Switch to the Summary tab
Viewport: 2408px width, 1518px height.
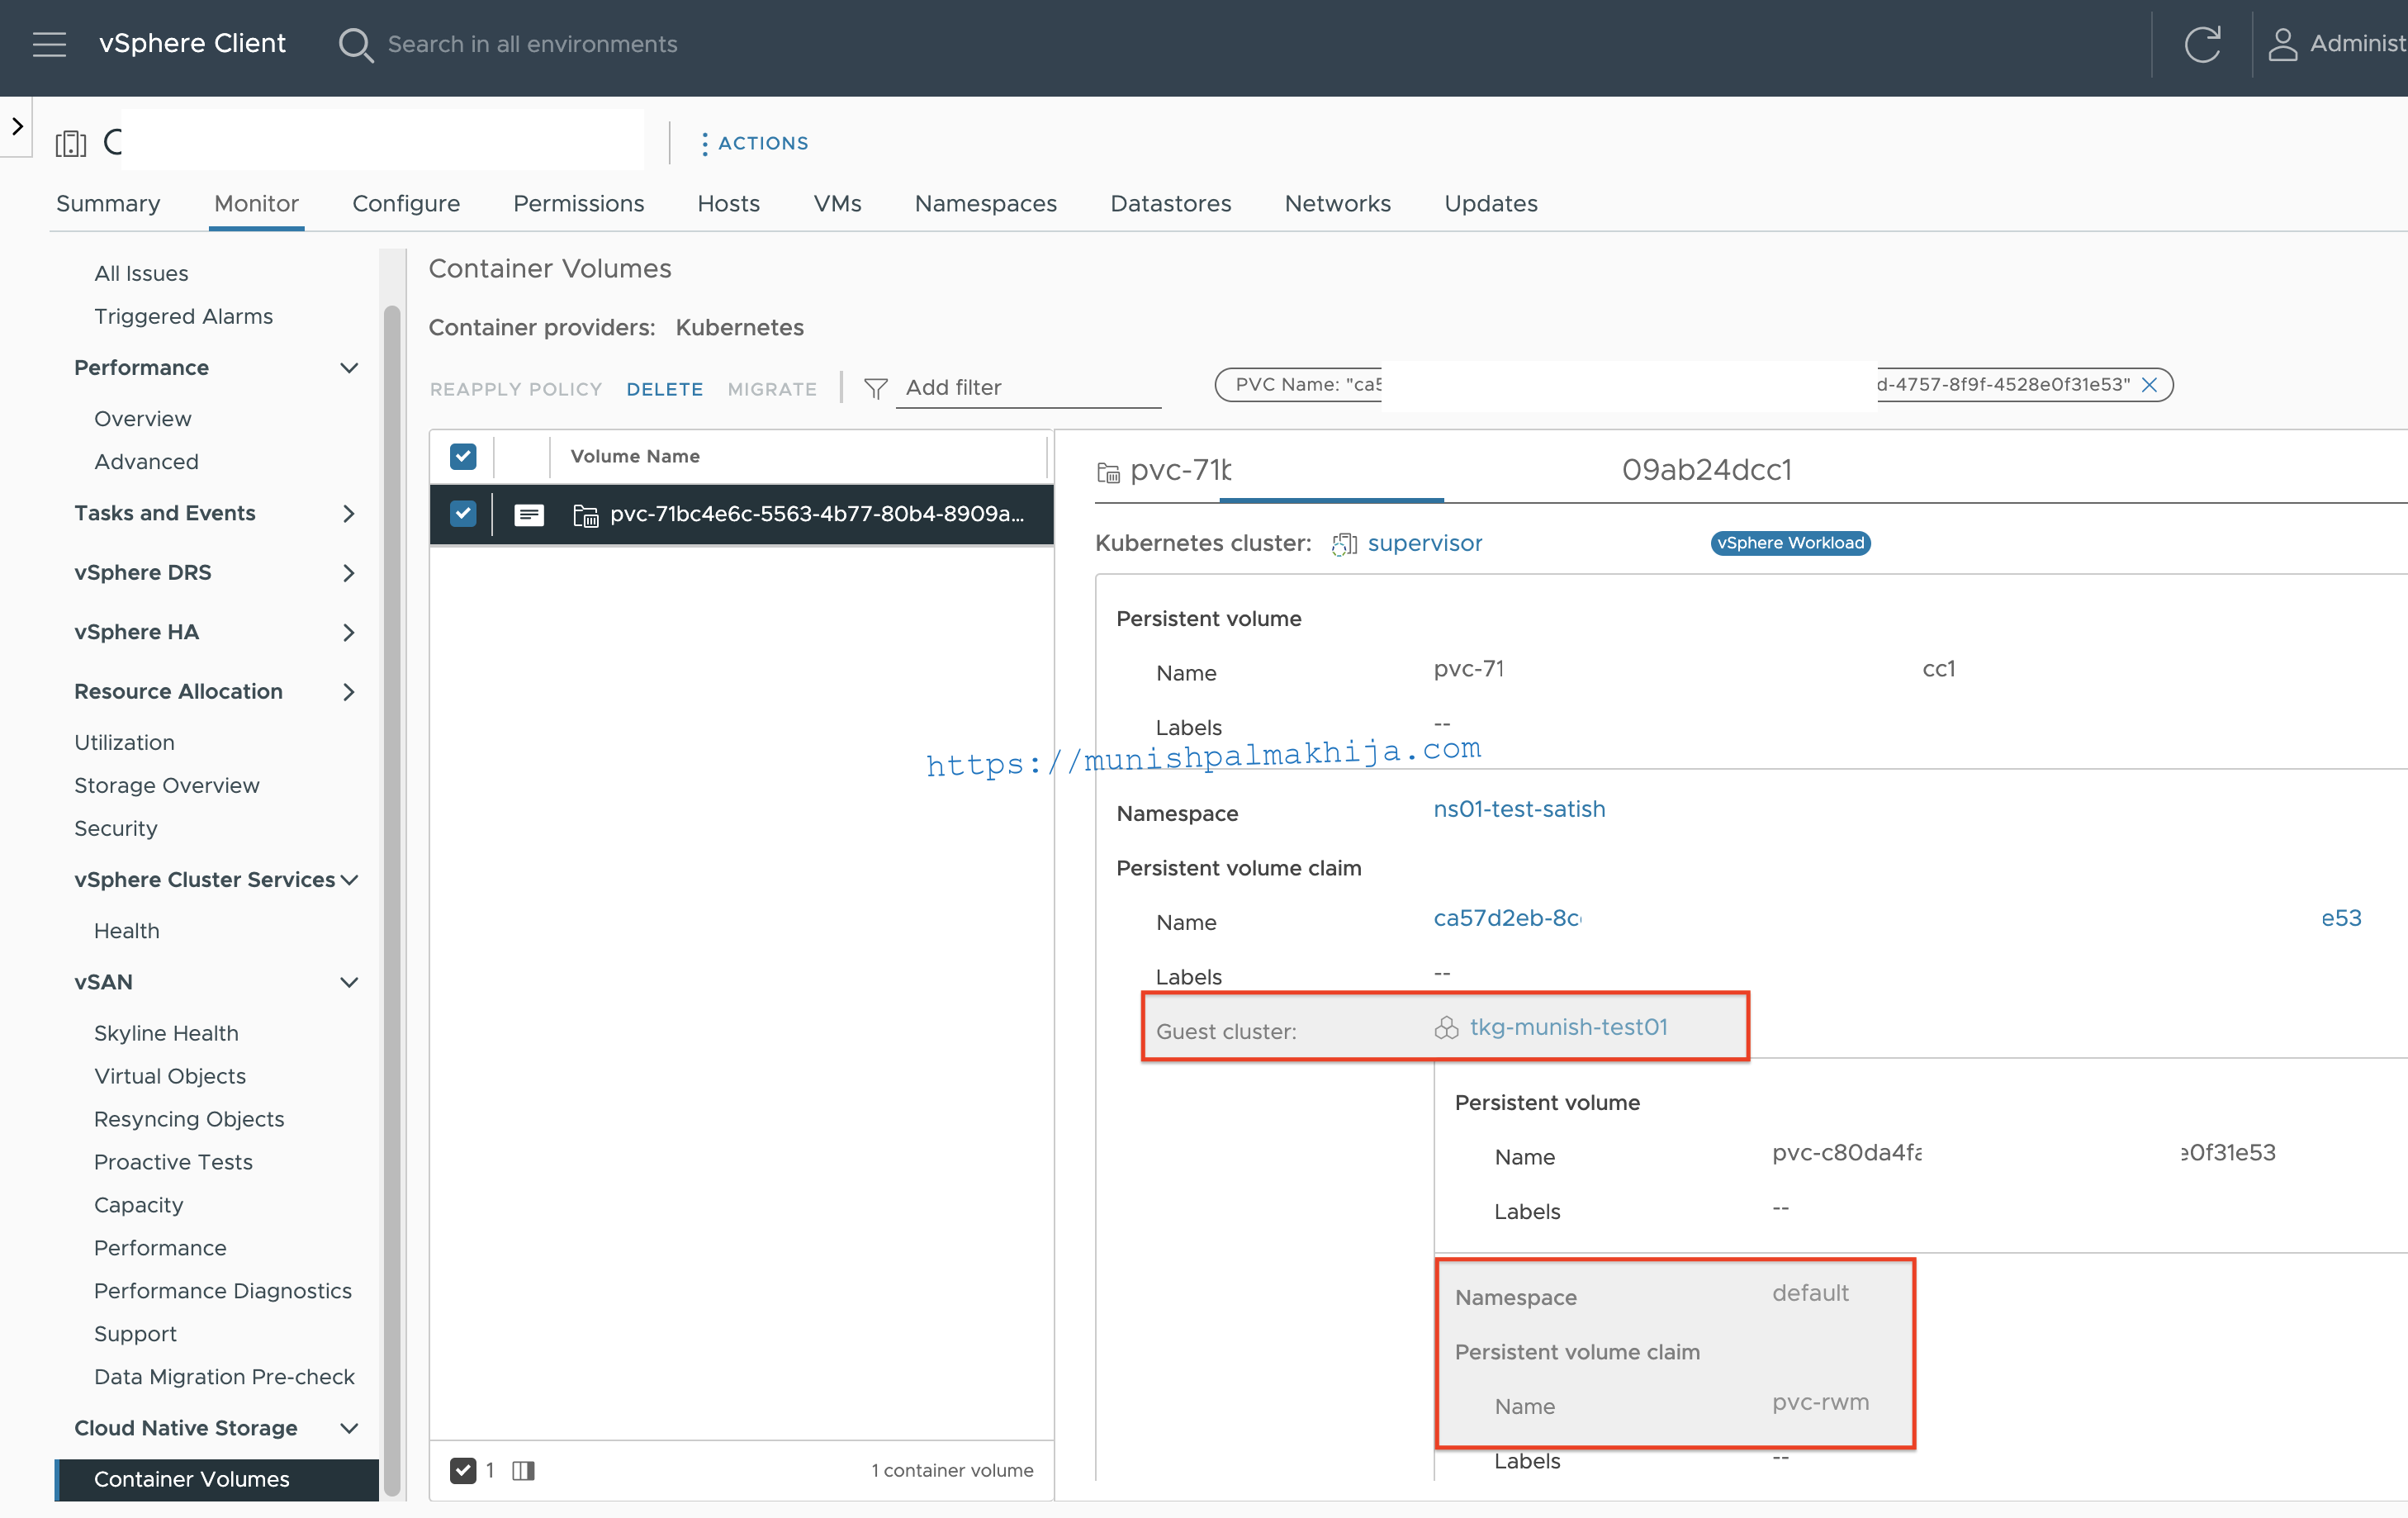108,204
